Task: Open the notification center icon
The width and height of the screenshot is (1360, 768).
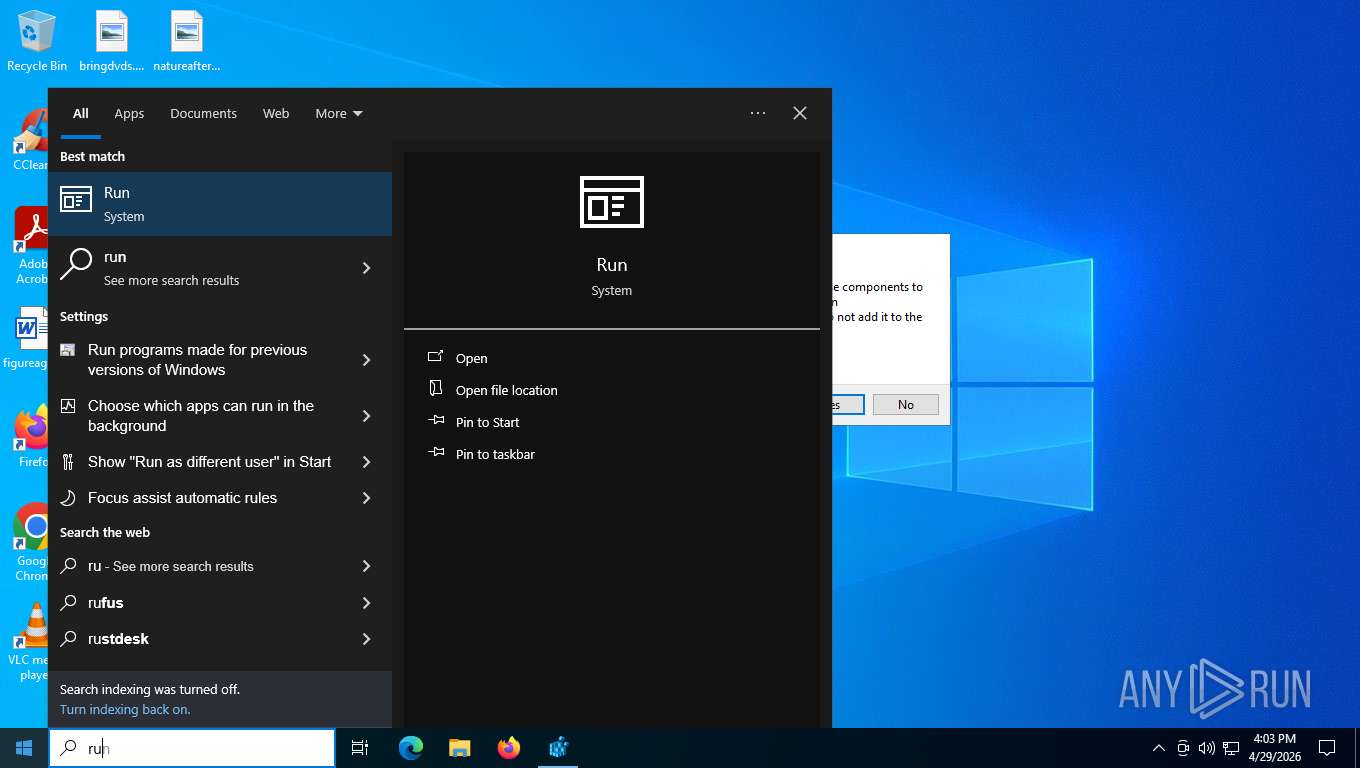Action: tap(1327, 748)
